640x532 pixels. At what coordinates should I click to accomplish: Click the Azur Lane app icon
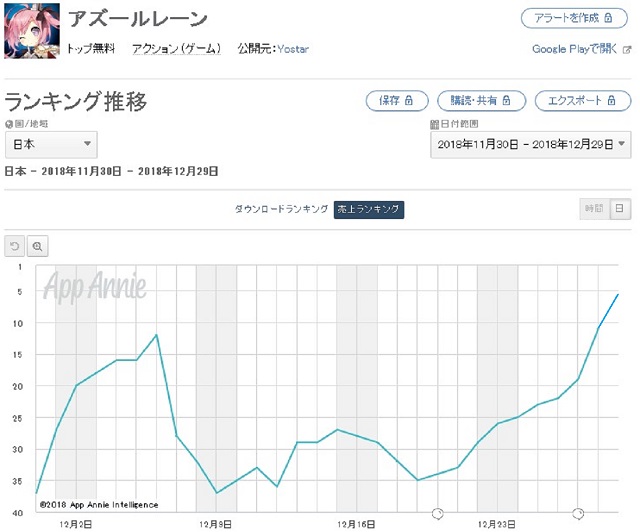tap(32, 31)
